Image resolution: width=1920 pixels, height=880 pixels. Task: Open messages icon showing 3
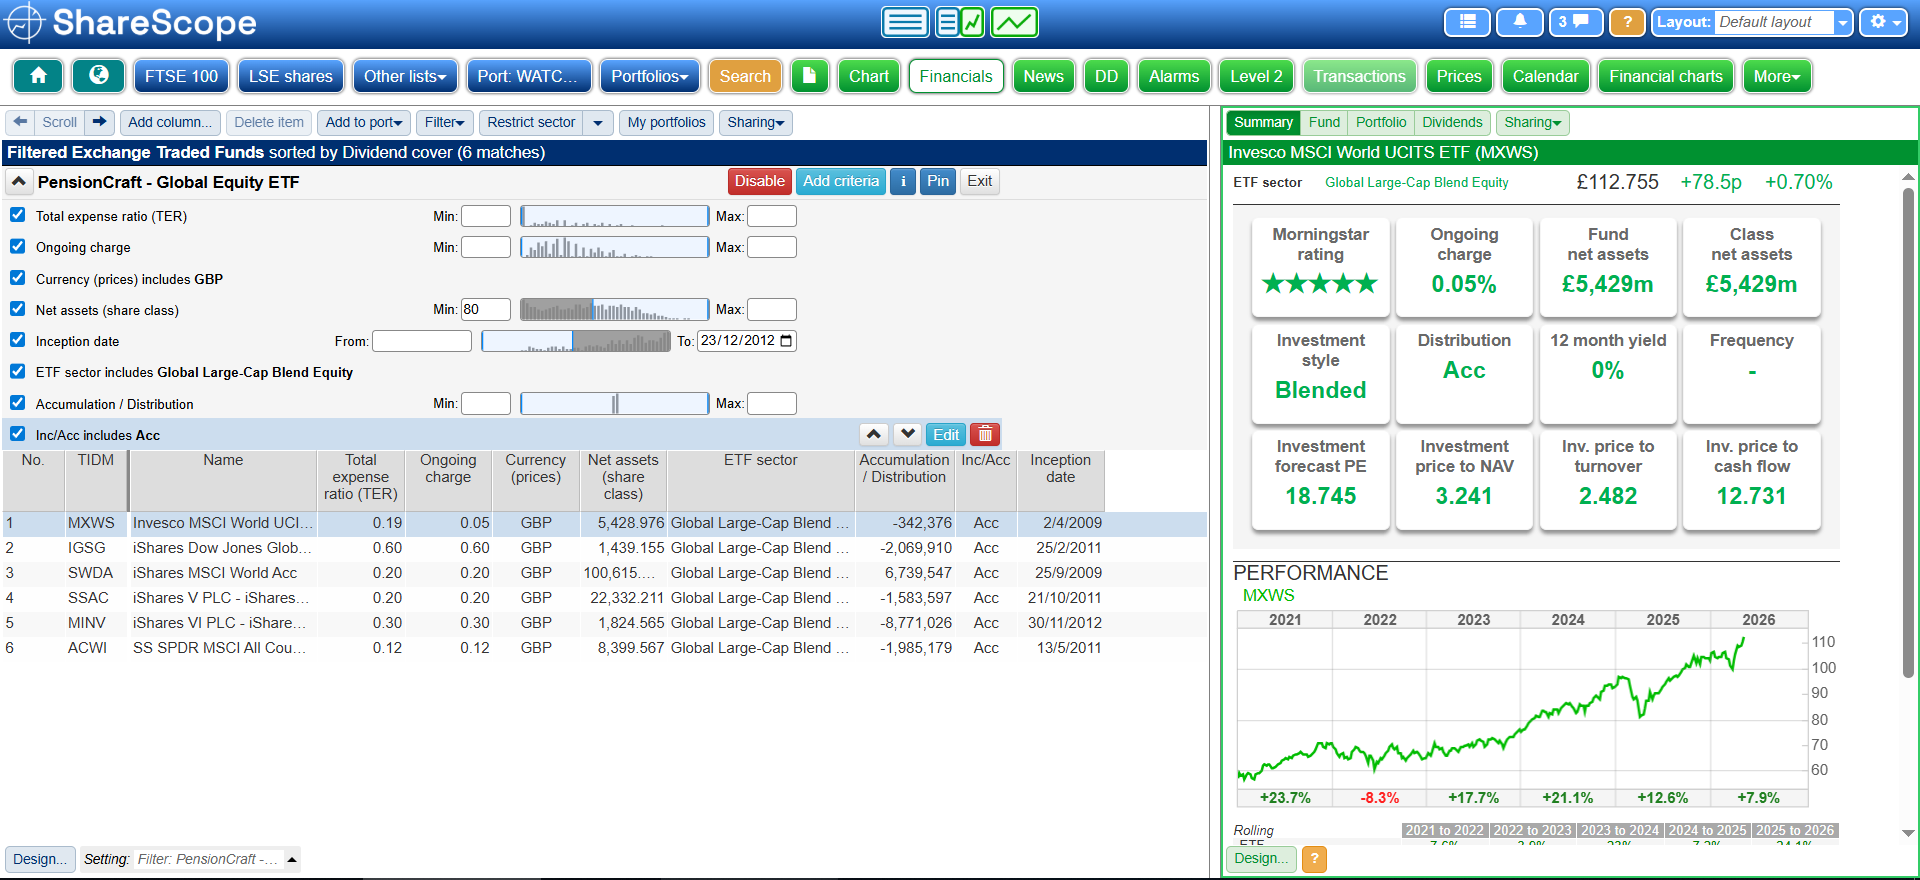click(1576, 22)
